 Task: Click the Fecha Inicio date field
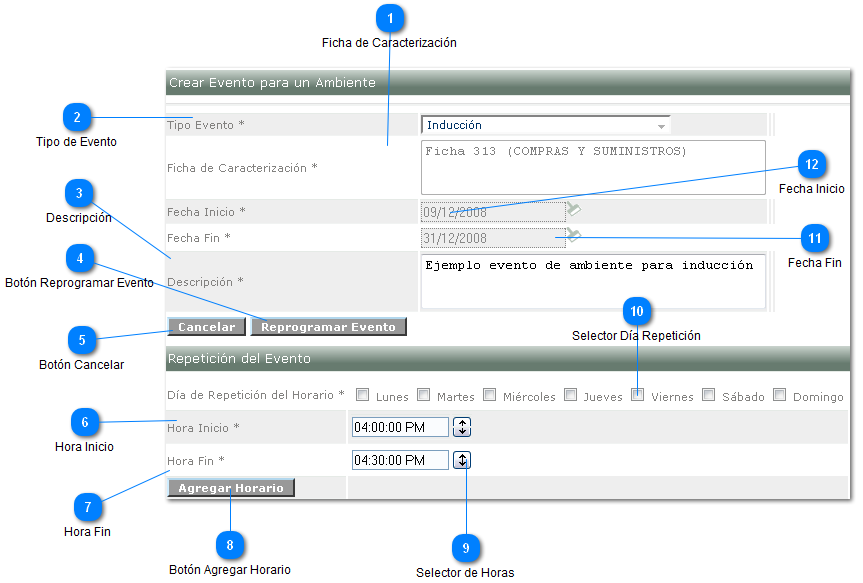coord(493,212)
